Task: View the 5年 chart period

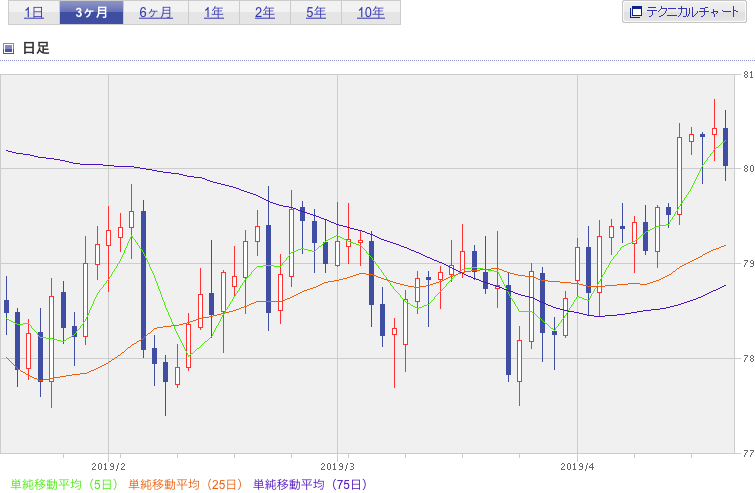Action: coord(316,13)
